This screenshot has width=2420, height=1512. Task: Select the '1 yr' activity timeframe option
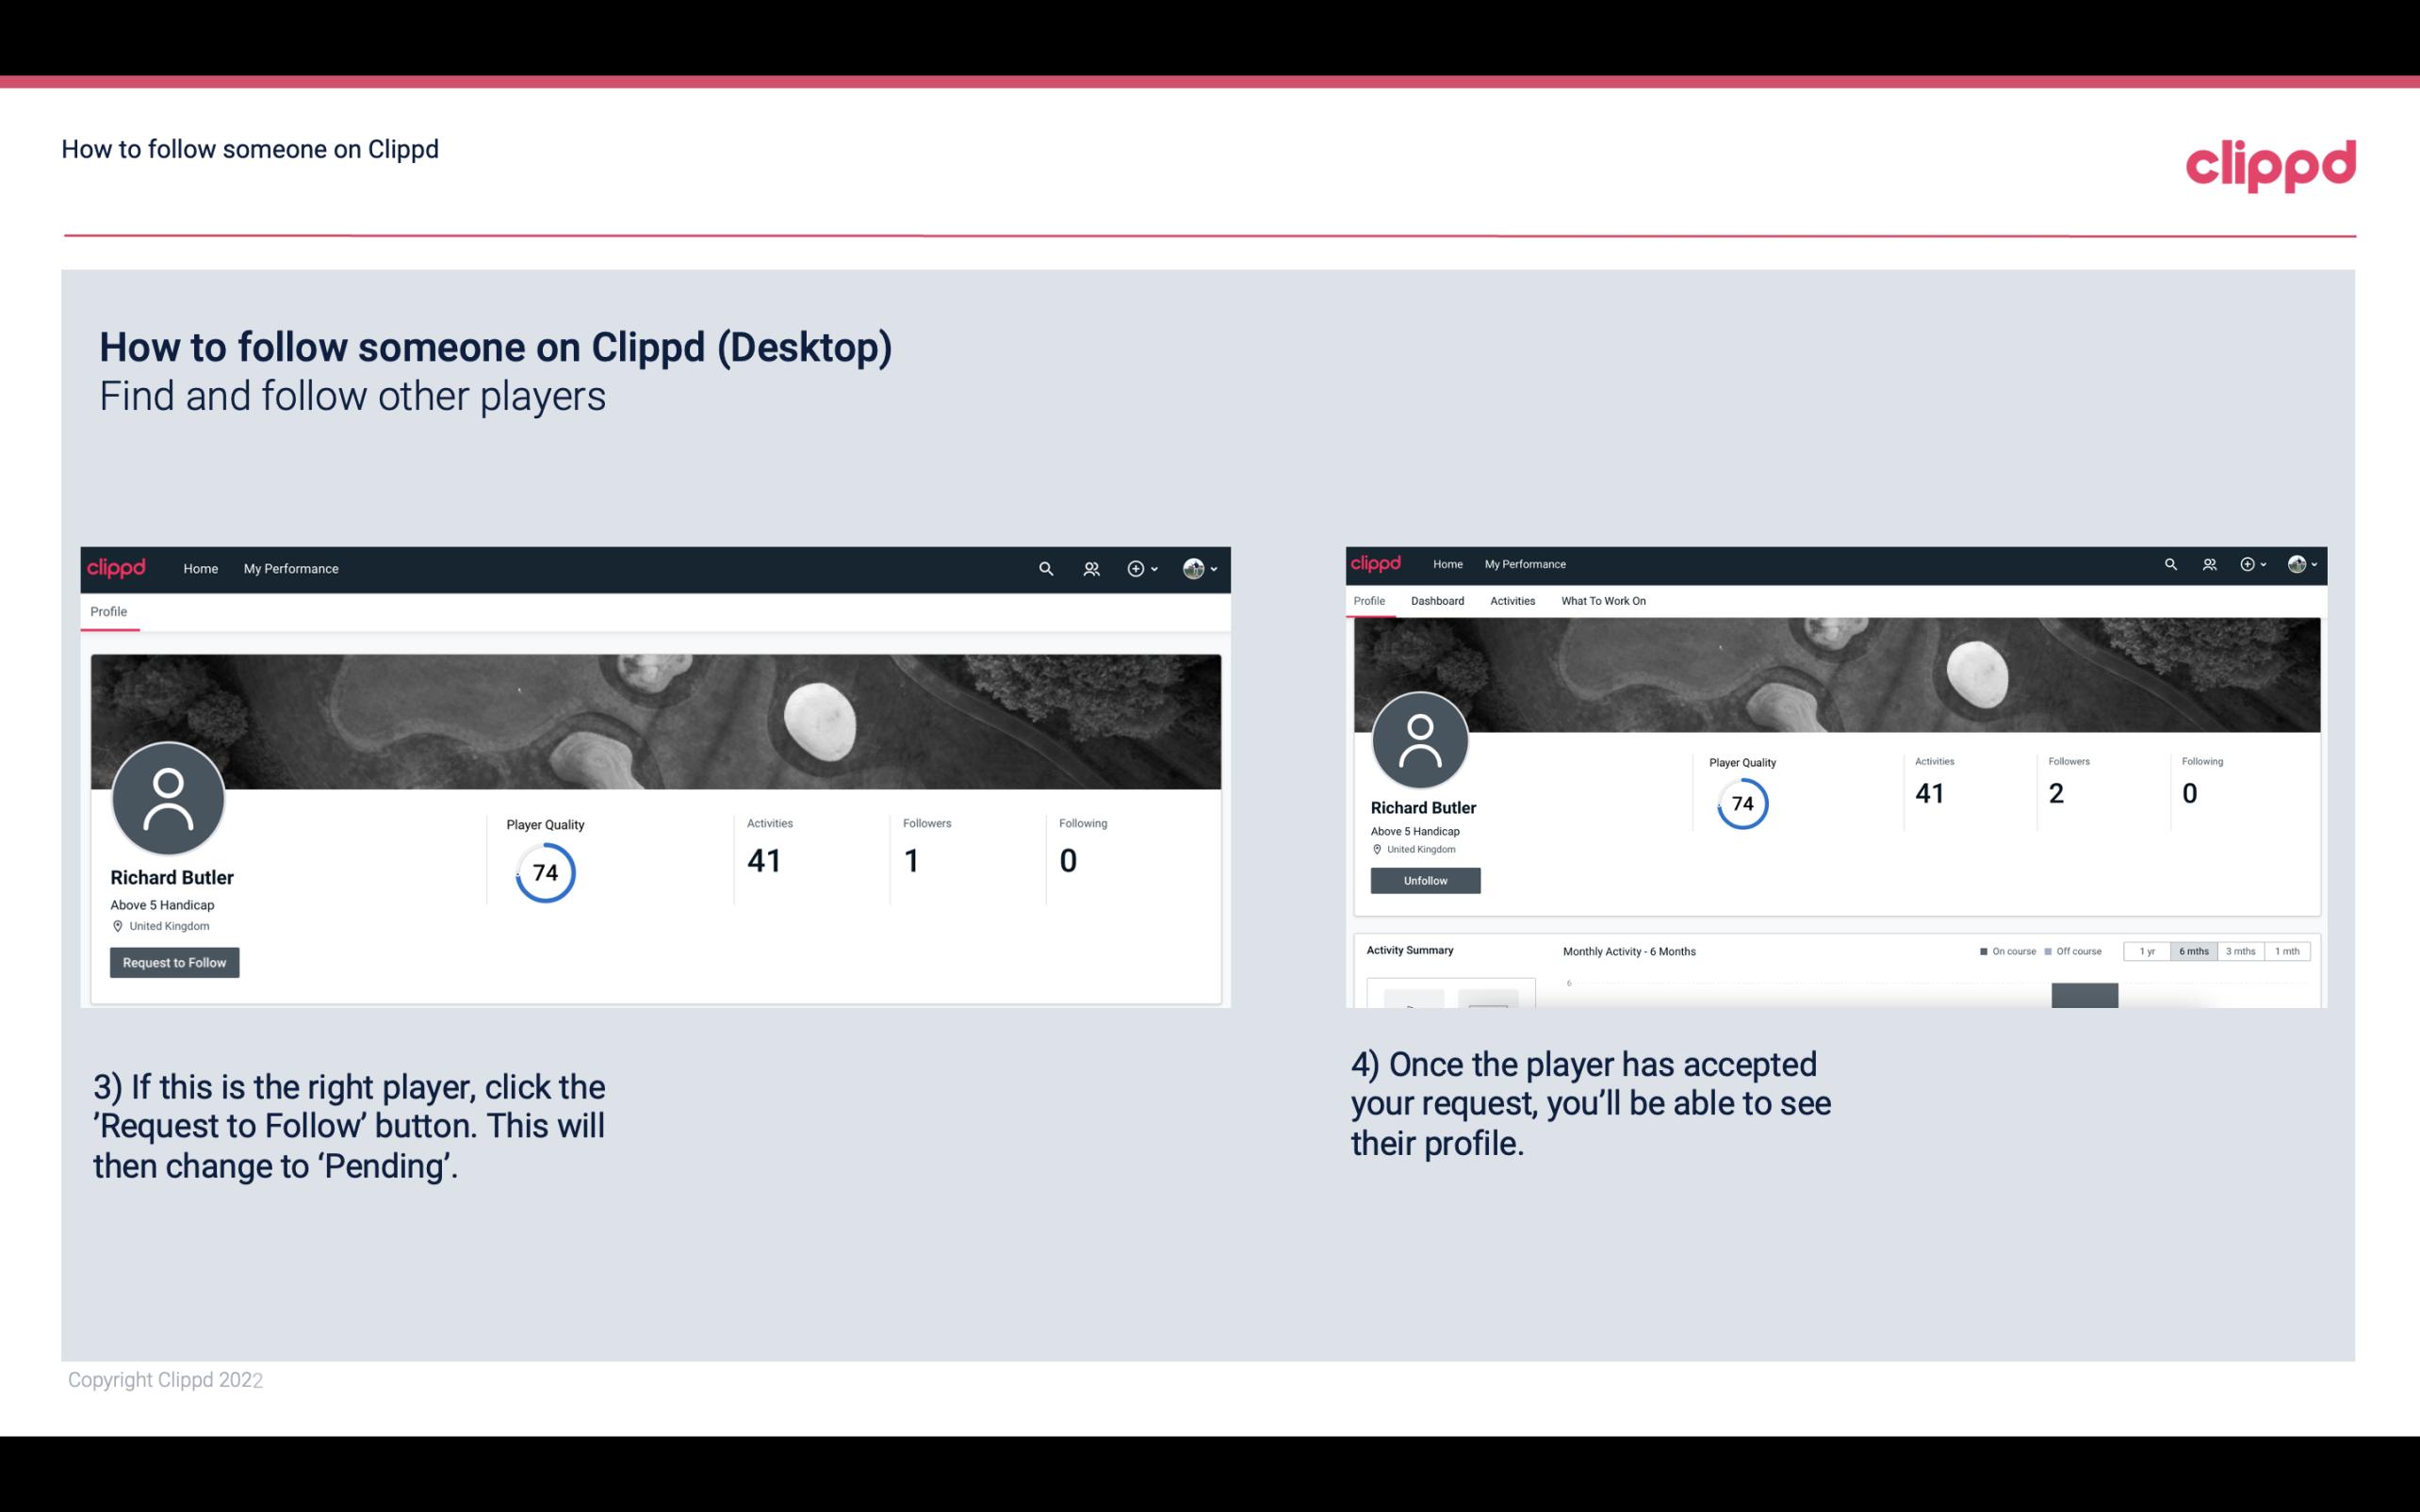tap(2147, 950)
